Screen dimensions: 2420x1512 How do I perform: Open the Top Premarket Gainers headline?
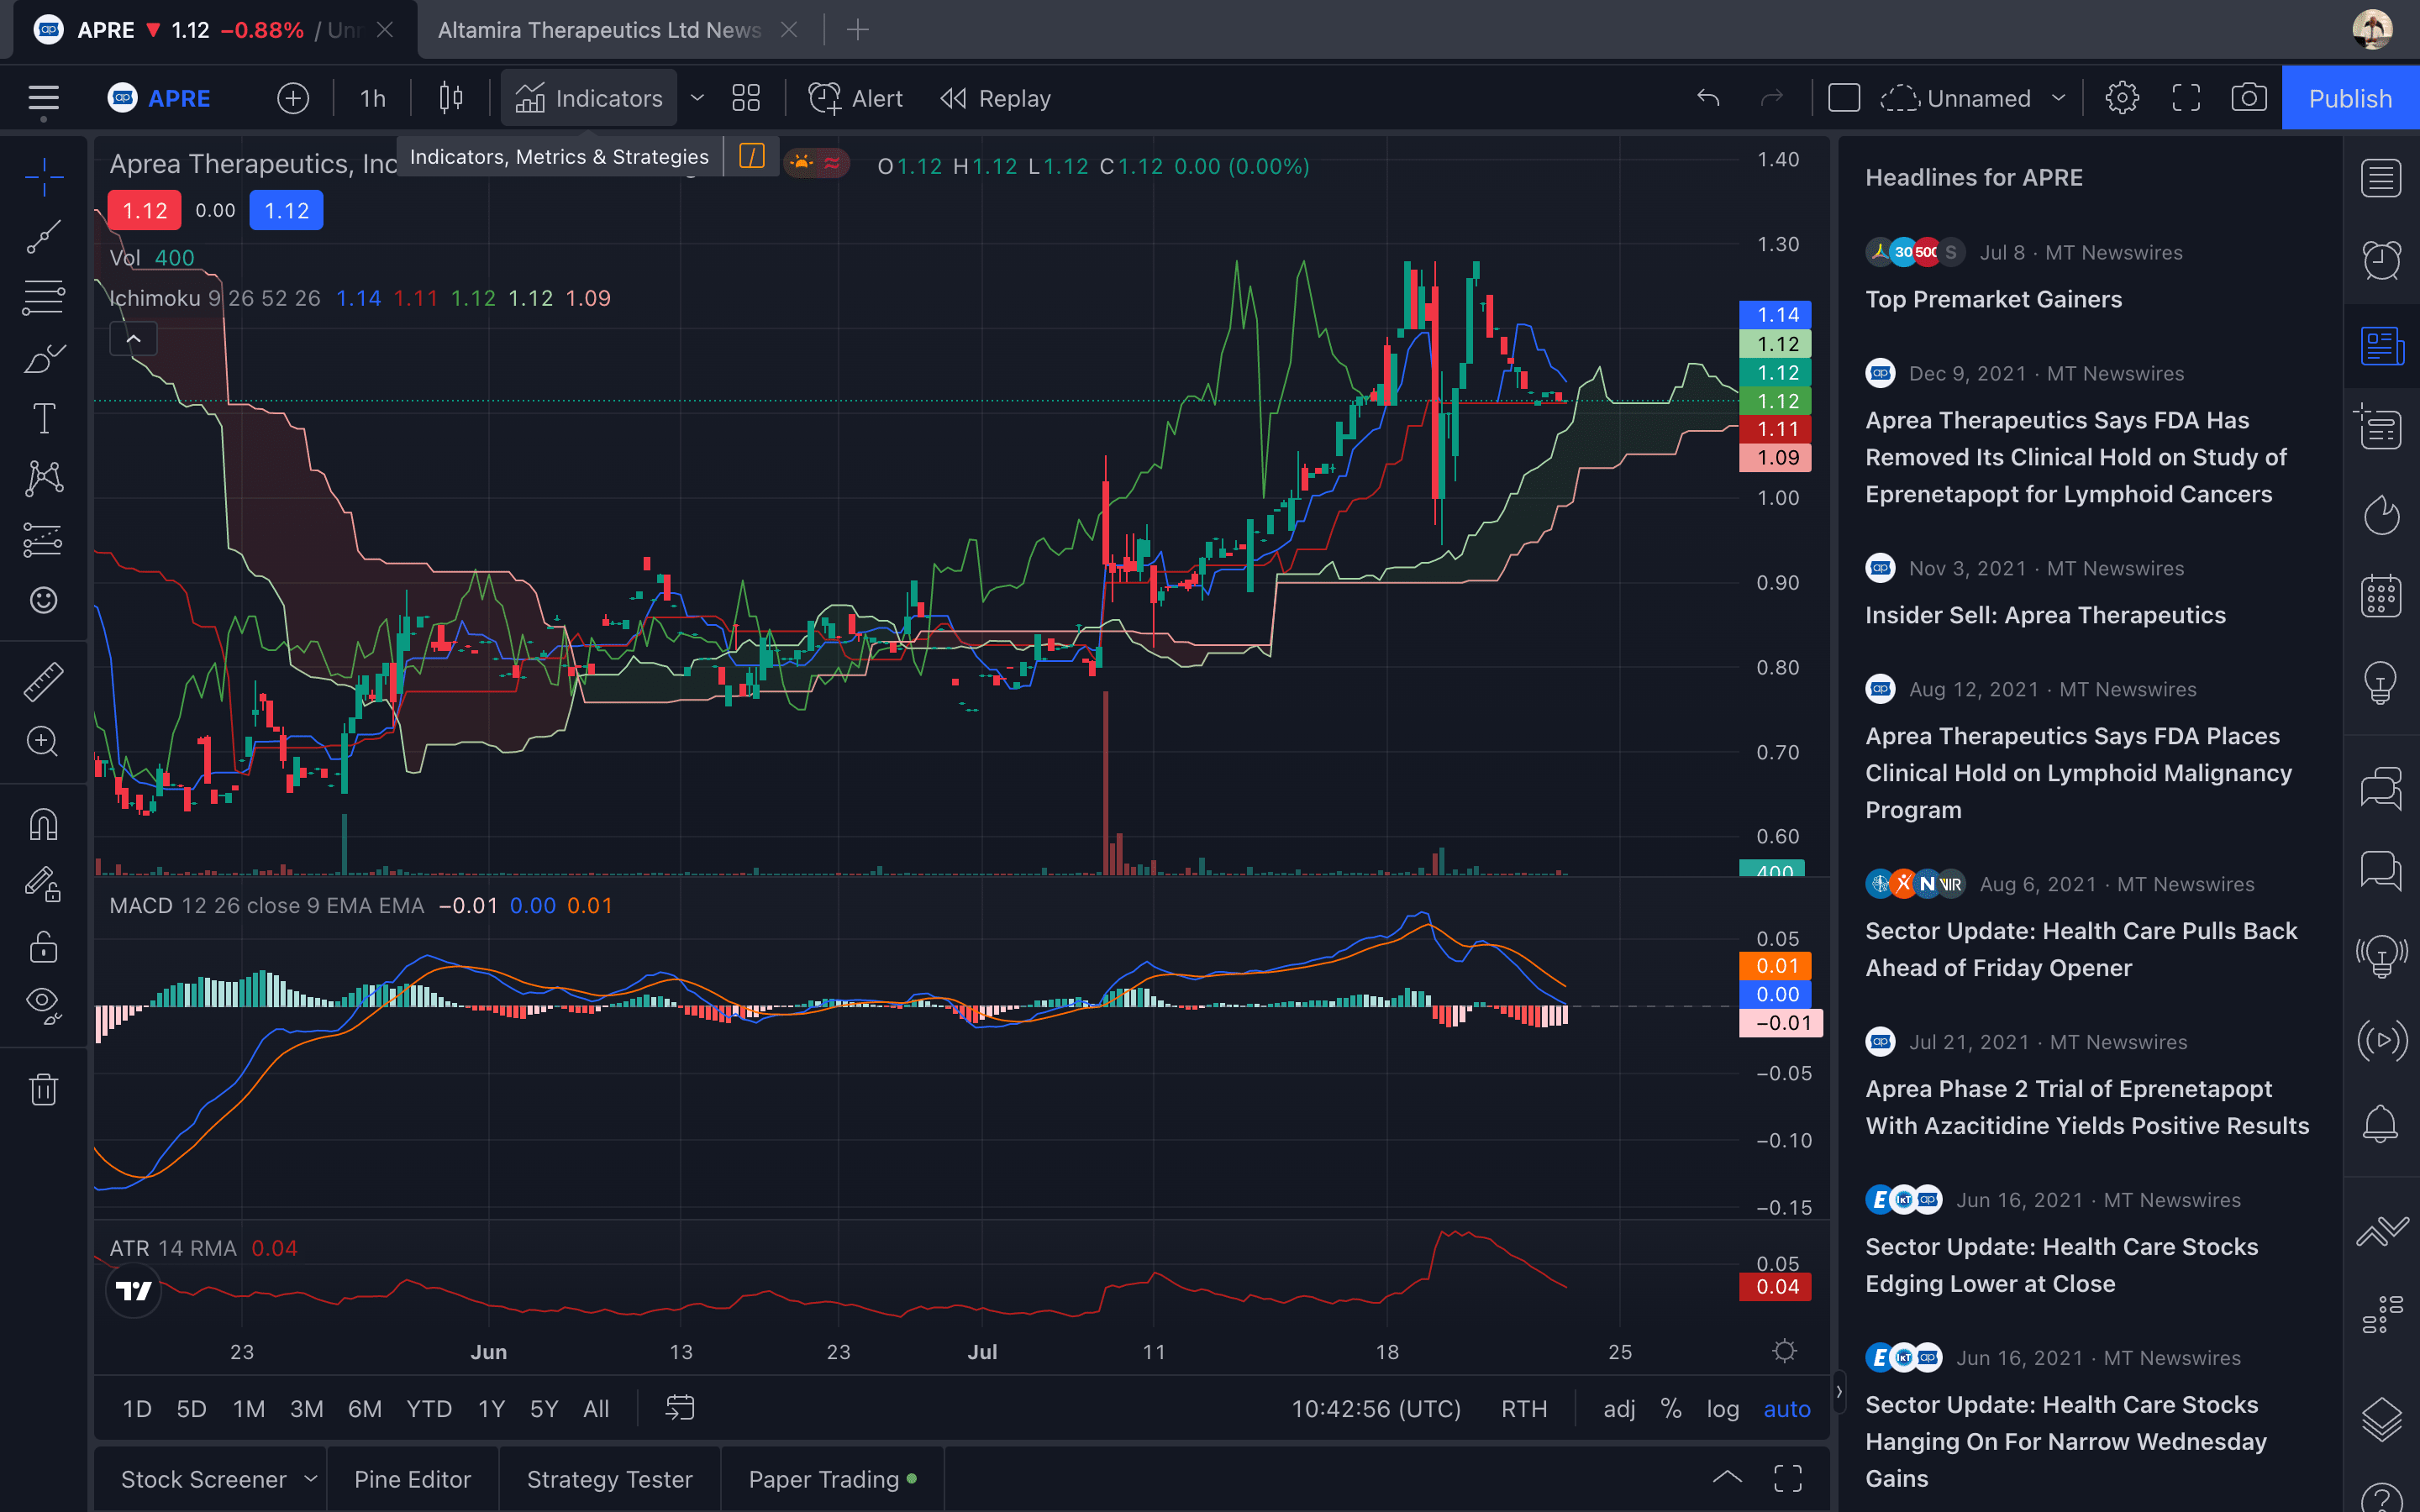1993,299
